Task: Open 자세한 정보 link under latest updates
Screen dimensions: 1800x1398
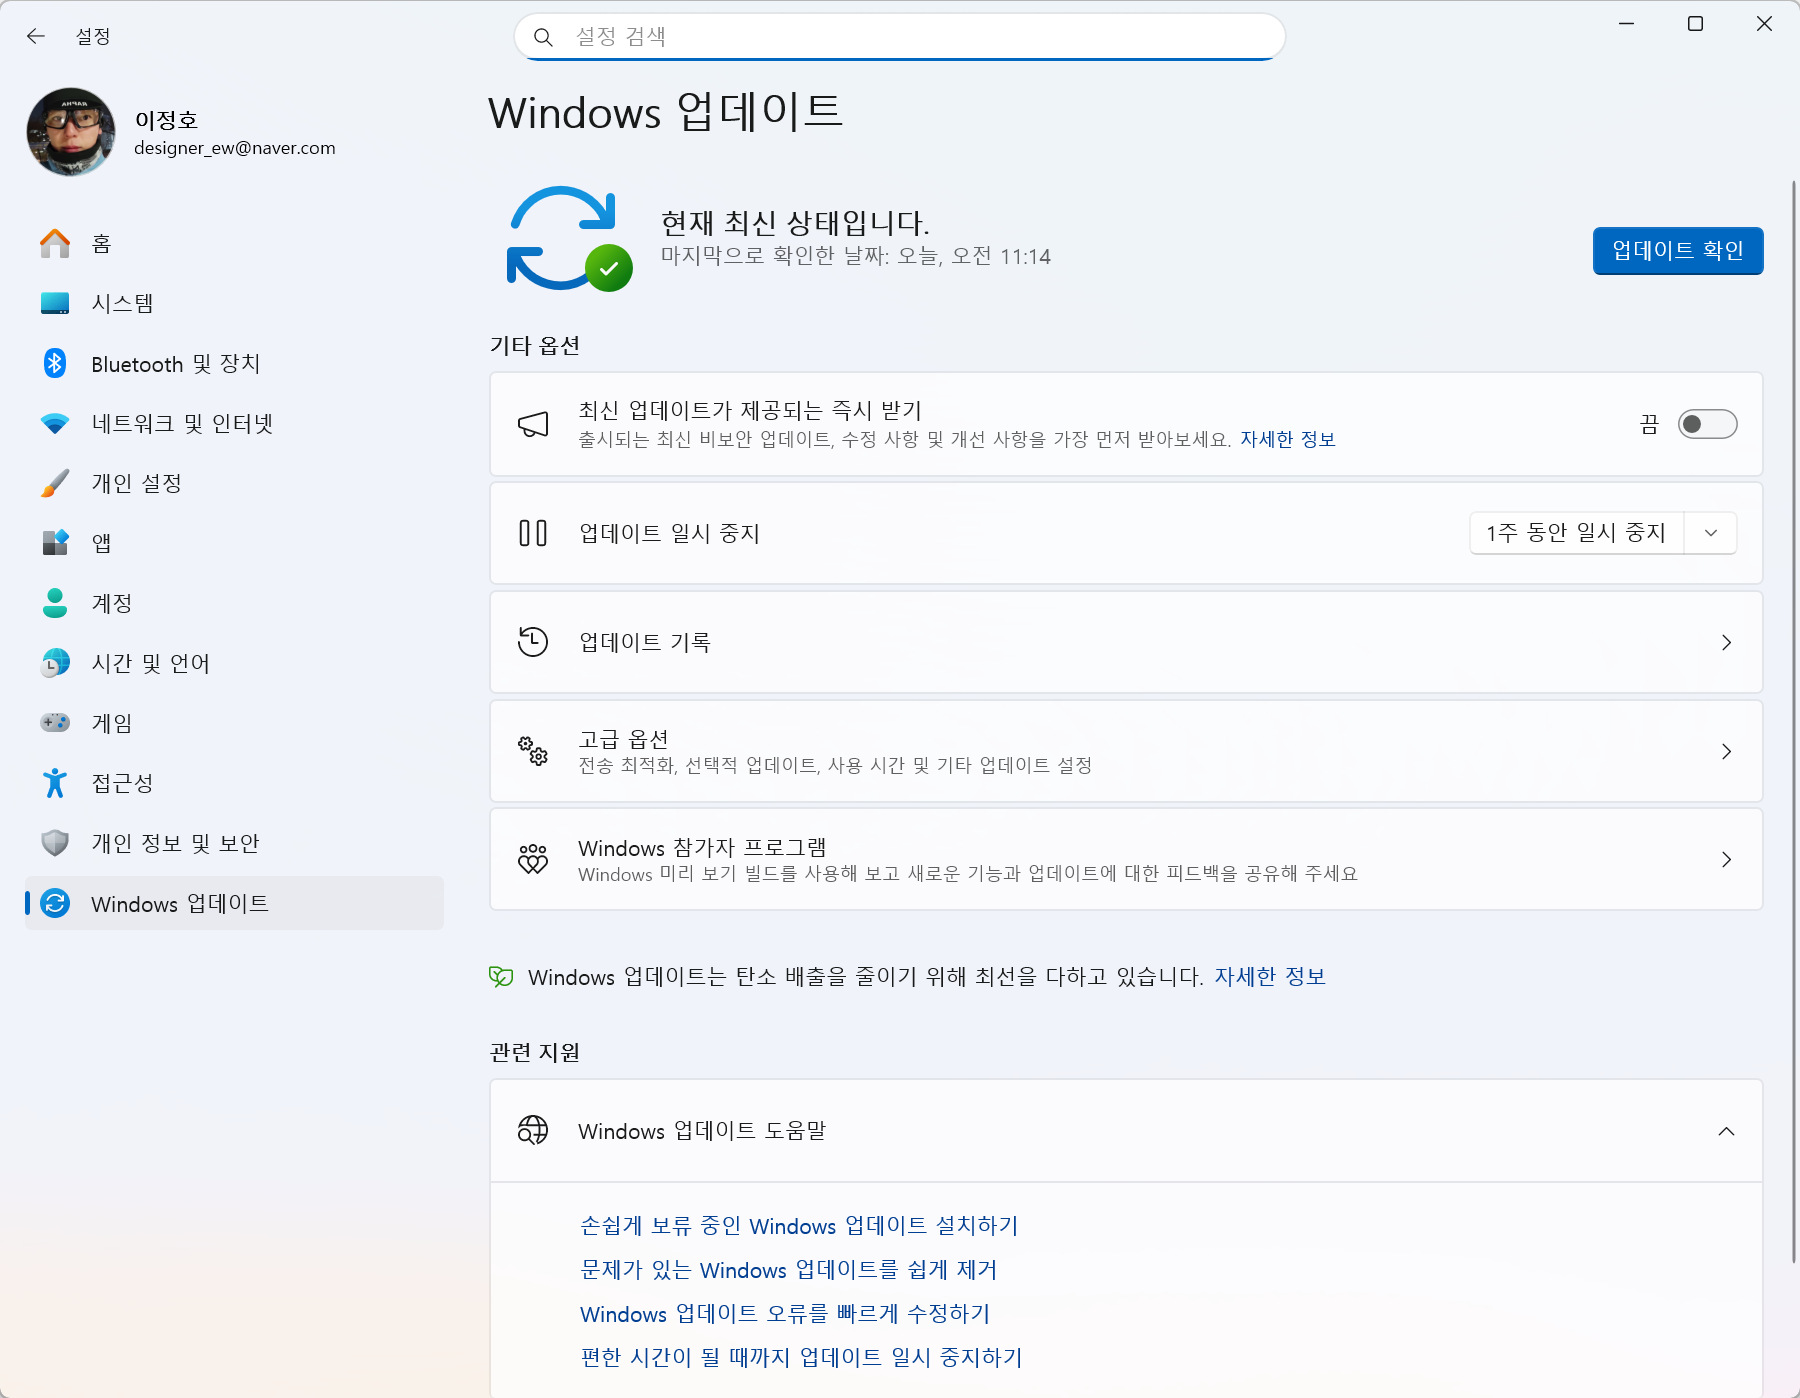Action: click(1288, 439)
